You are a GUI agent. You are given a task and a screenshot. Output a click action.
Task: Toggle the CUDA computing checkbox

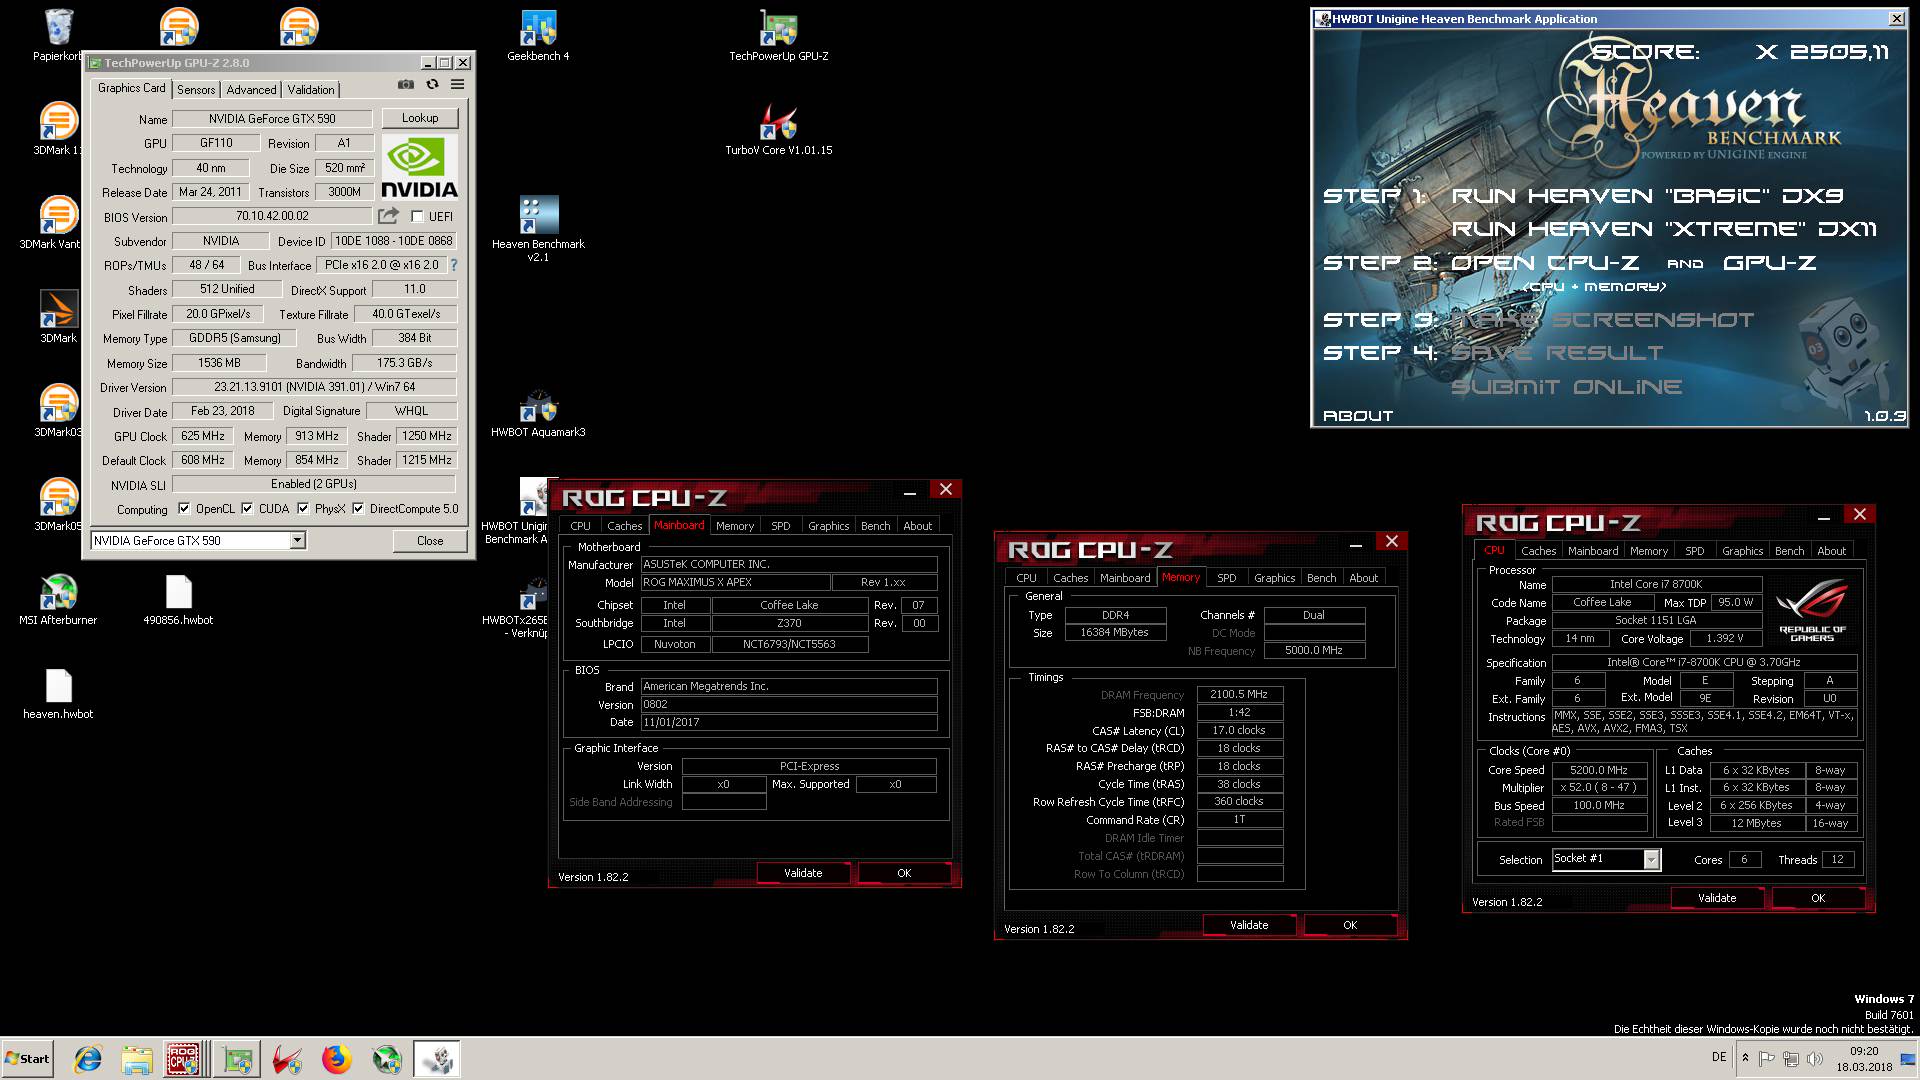[246, 509]
